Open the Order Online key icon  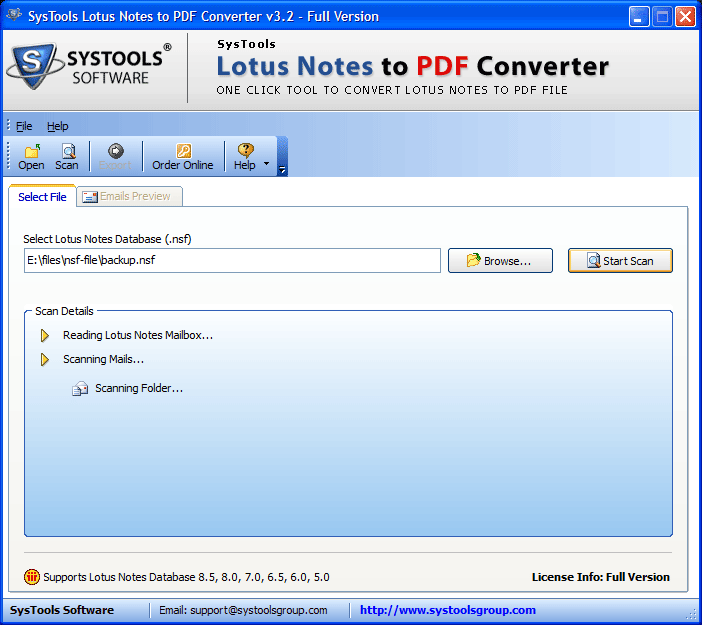[183, 151]
